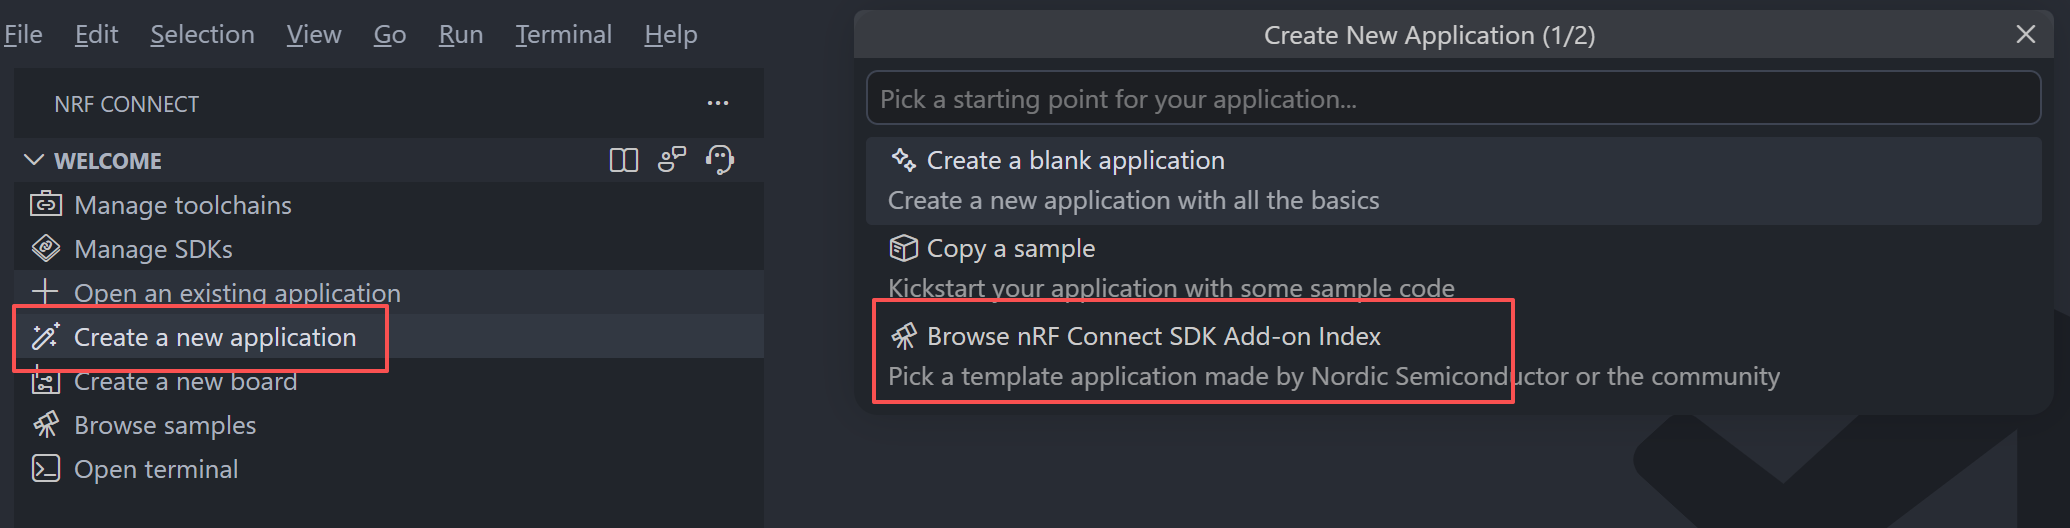The width and height of the screenshot is (2070, 528).
Task: Open the Run menu
Action: [x=460, y=34]
